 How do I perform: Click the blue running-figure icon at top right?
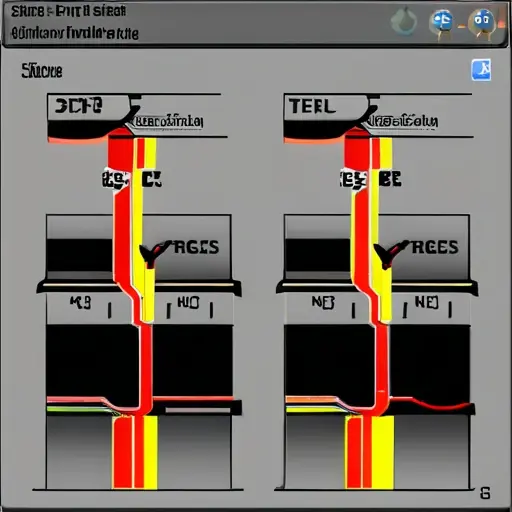(481, 70)
